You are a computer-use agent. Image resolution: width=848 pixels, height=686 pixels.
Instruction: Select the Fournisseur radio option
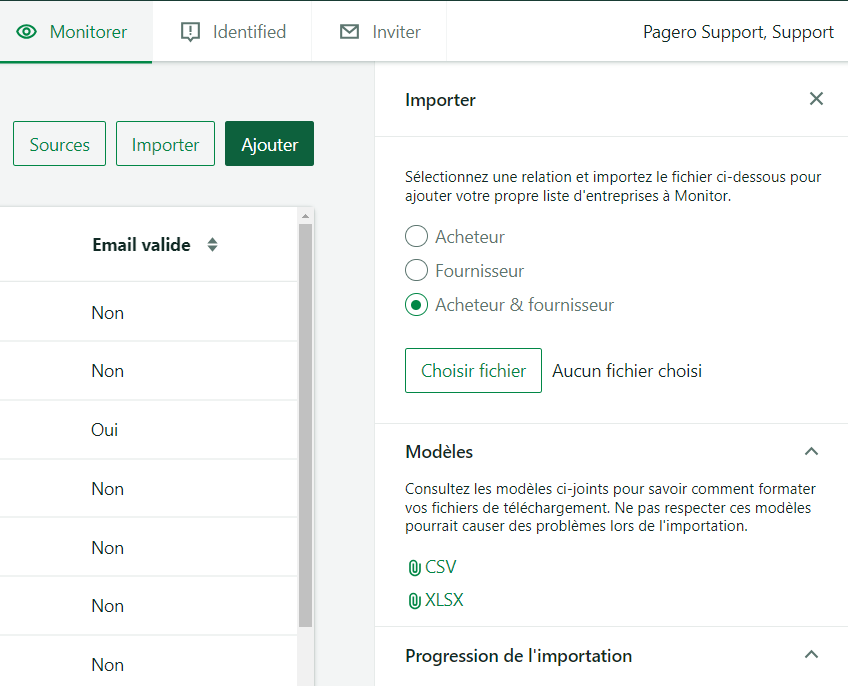(x=416, y=270)
